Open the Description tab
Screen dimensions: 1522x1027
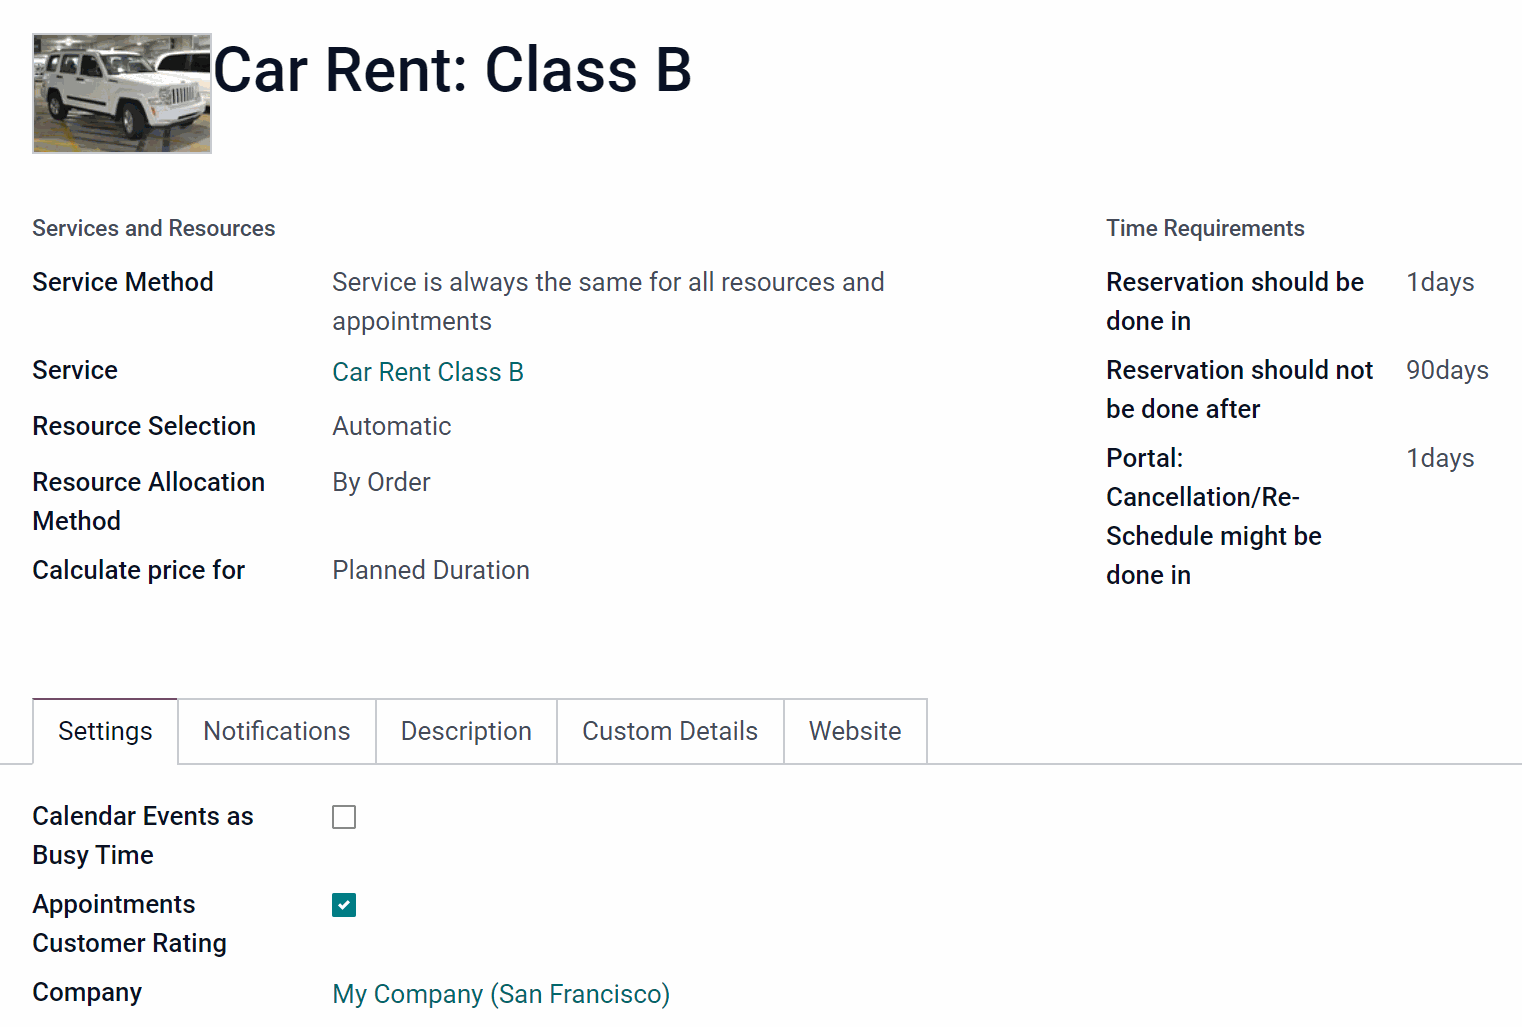tap(466, 731)
